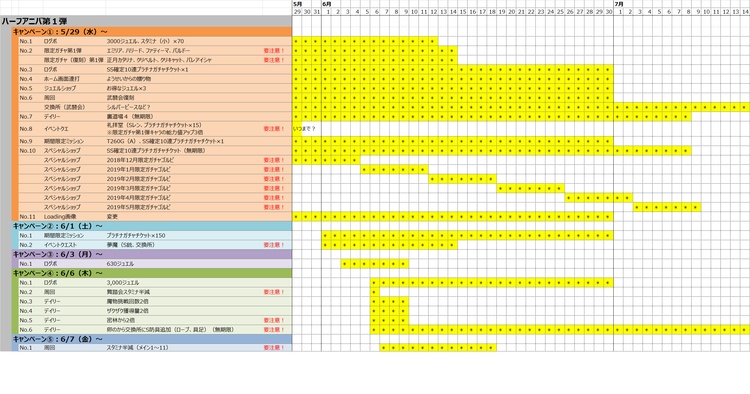Select the キャンペーン③：6/3（月）～ header row
This screenshot has width=750, height=394.
[152, 254]
